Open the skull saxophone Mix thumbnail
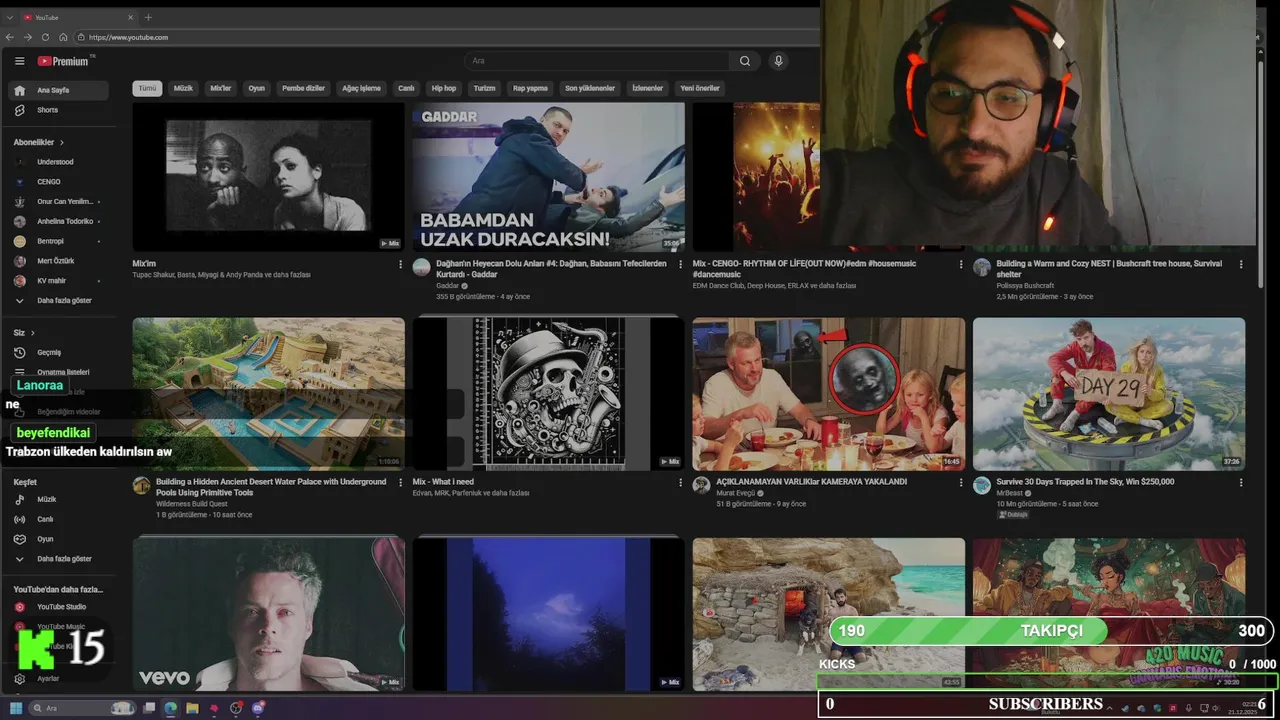The width and height of the screenshot is (1280, 720). click(x=549, y=393)
